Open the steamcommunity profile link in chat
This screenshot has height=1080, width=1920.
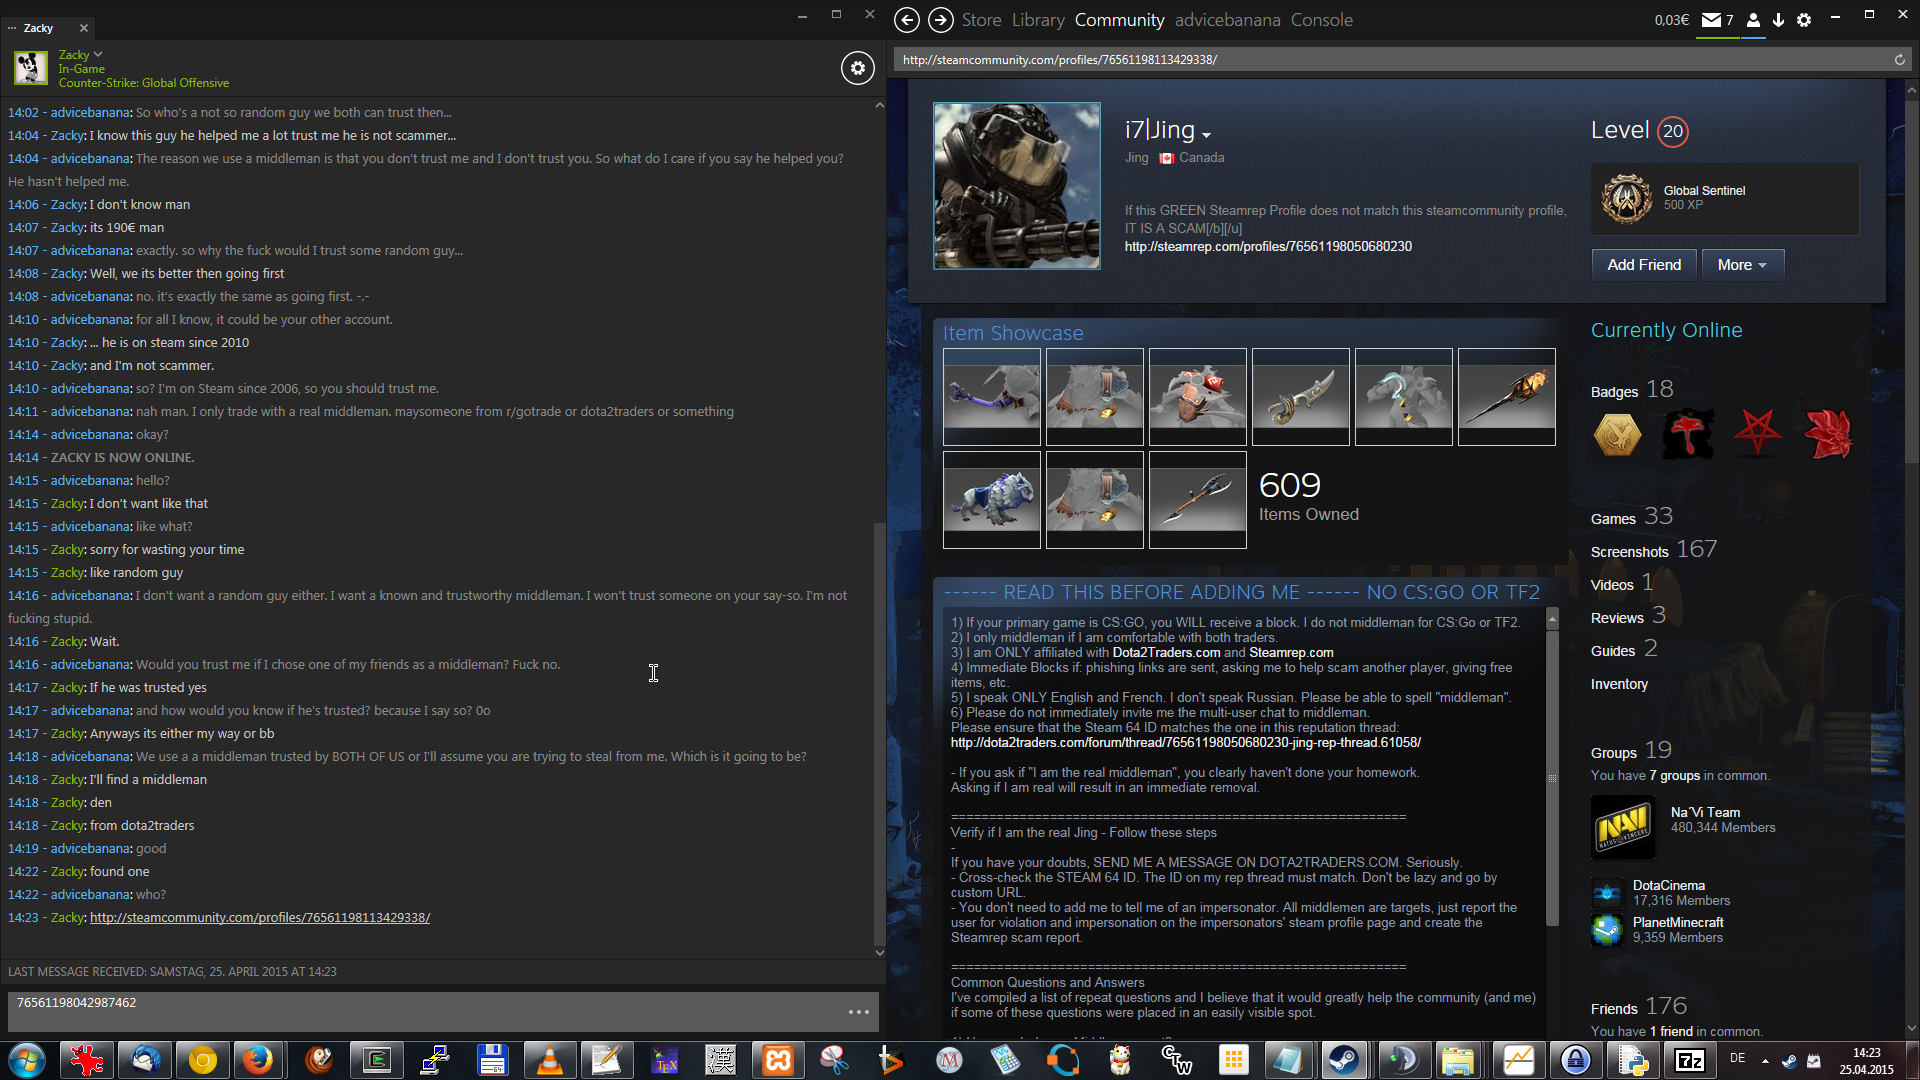(260, 918)
